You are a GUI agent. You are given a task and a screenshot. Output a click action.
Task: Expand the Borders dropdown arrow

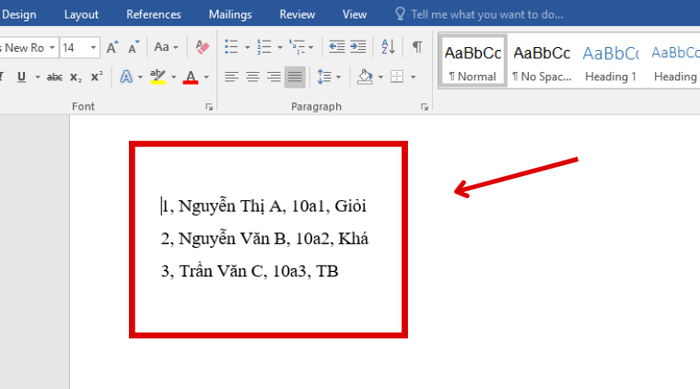click(x=413, y=77)
